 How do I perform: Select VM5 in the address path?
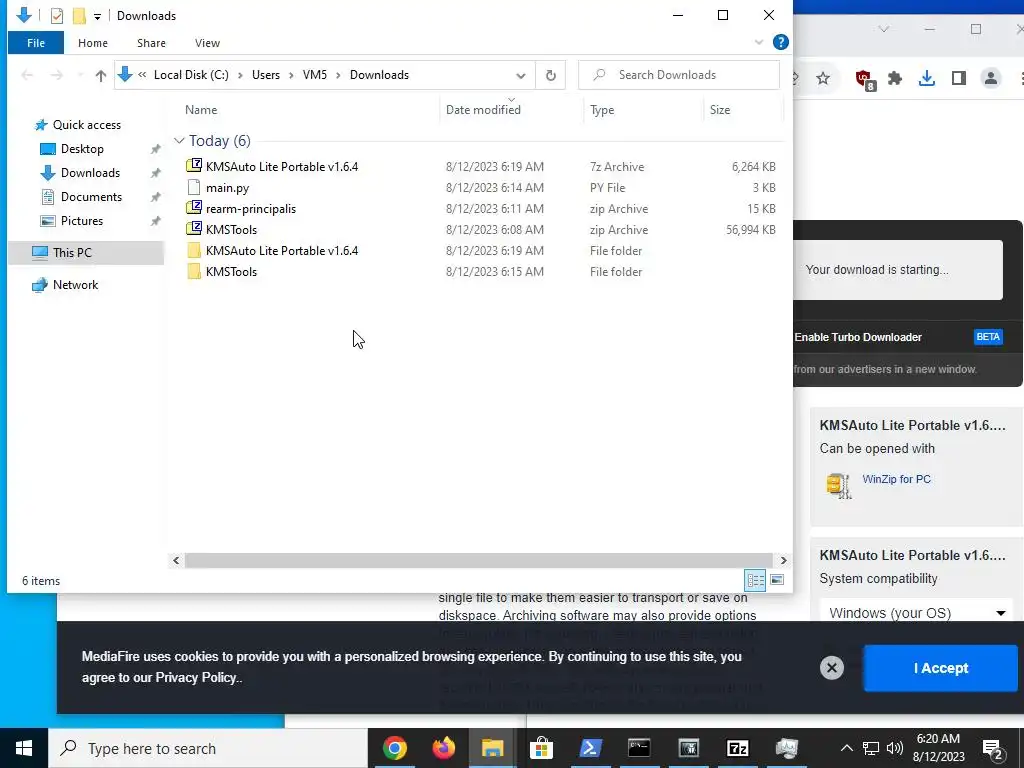point(315,75)
